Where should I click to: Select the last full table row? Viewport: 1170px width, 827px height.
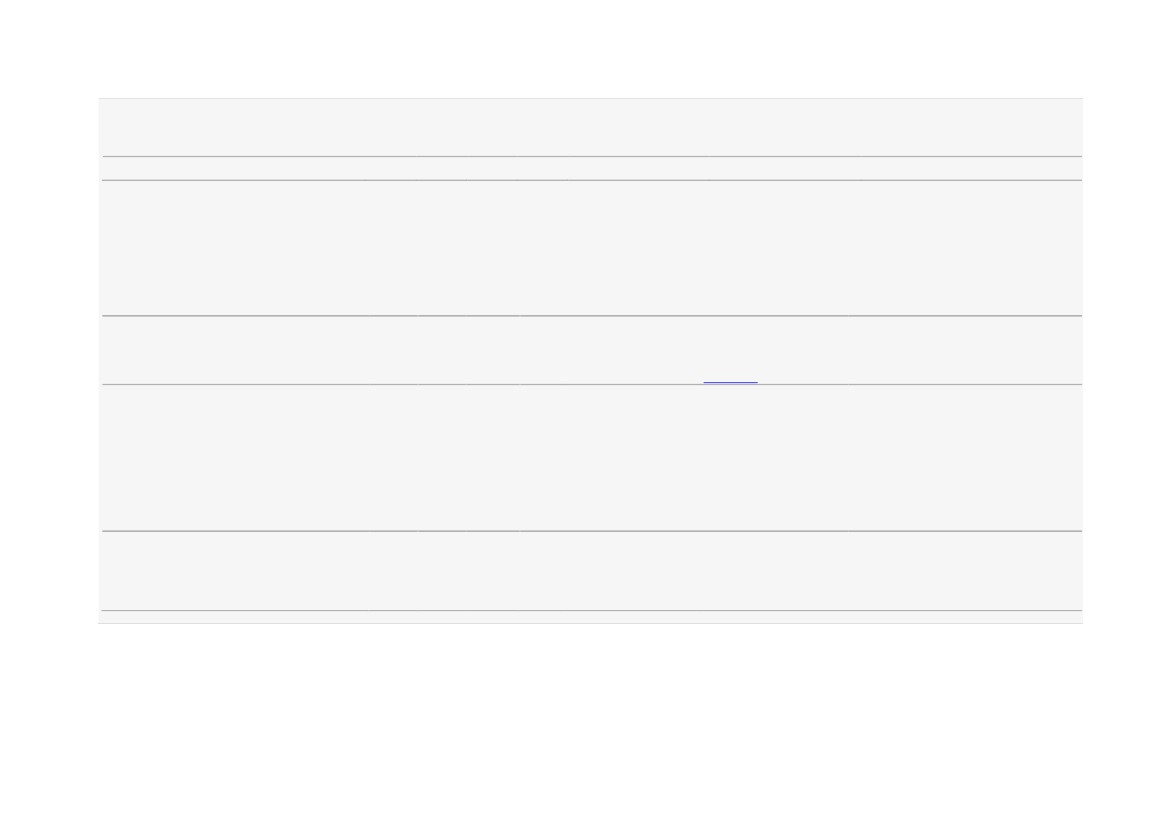[592, 571]
